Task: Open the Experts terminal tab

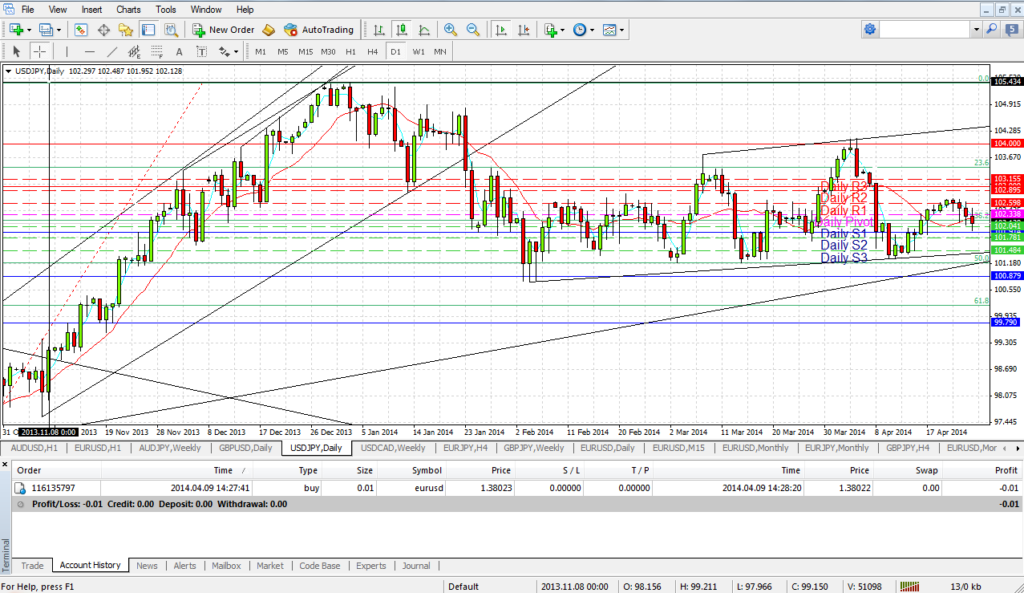Action: click(x=371, y=566)
